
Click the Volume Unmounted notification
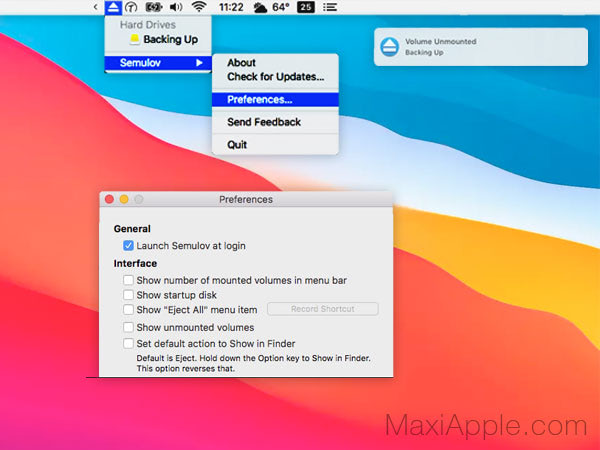481,47
